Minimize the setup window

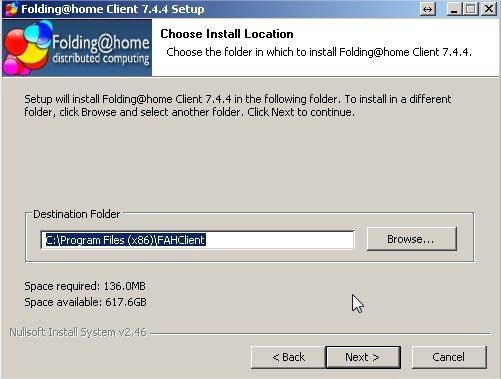click(454, 9)
